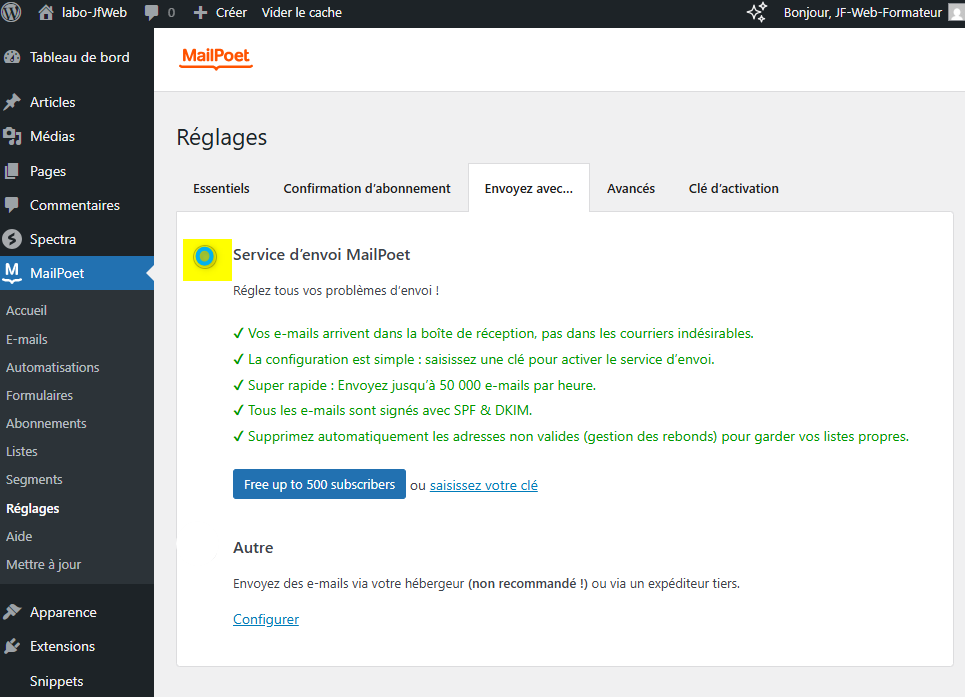Click the Tableau de bord dashboard icon
Viewport: 965px width, 697px height.
pyautogui.click(x=12, y=57)
